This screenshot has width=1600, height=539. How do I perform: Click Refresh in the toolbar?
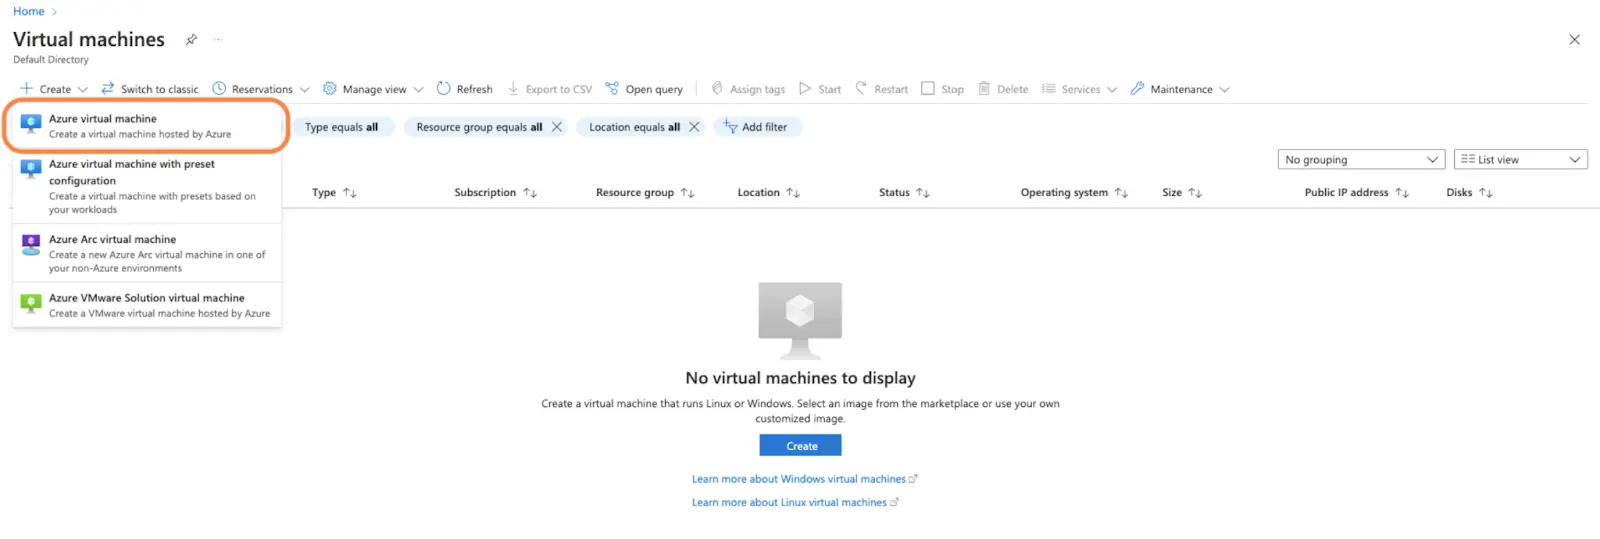tap(465, 89)
